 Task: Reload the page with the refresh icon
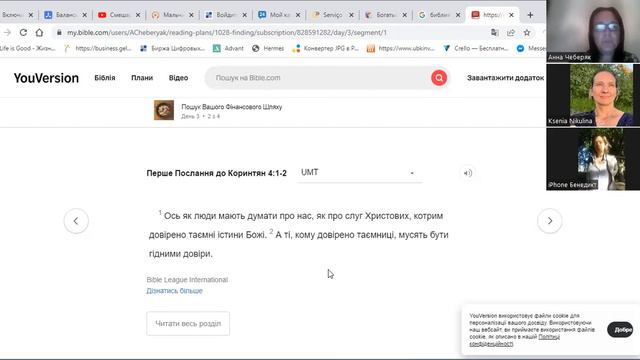tap(23, 32)
